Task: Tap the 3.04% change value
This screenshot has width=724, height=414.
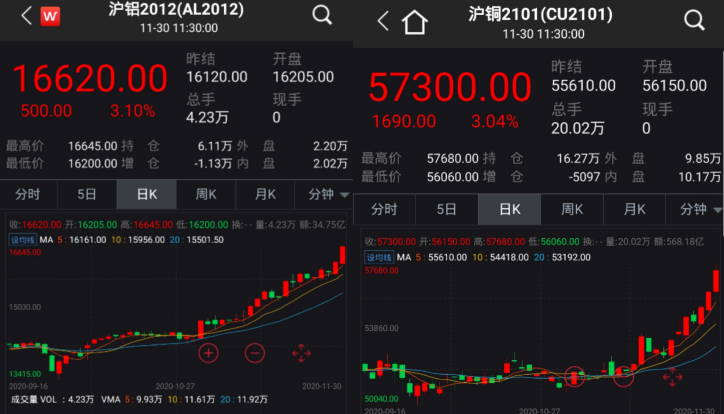Action: 495,121
